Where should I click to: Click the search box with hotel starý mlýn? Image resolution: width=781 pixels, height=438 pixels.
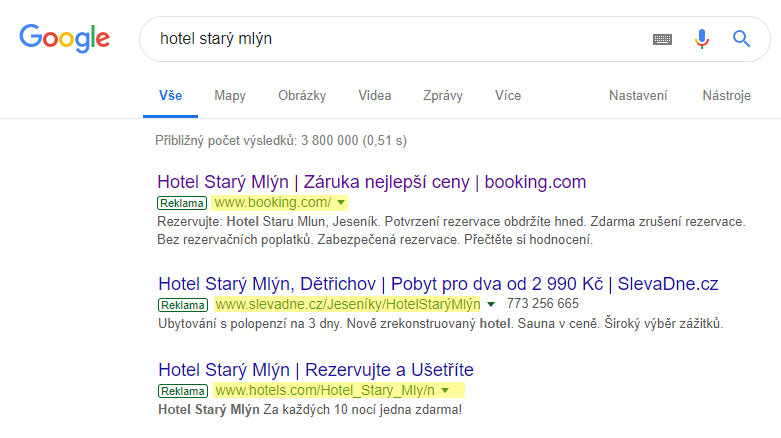tap(400, 39)
